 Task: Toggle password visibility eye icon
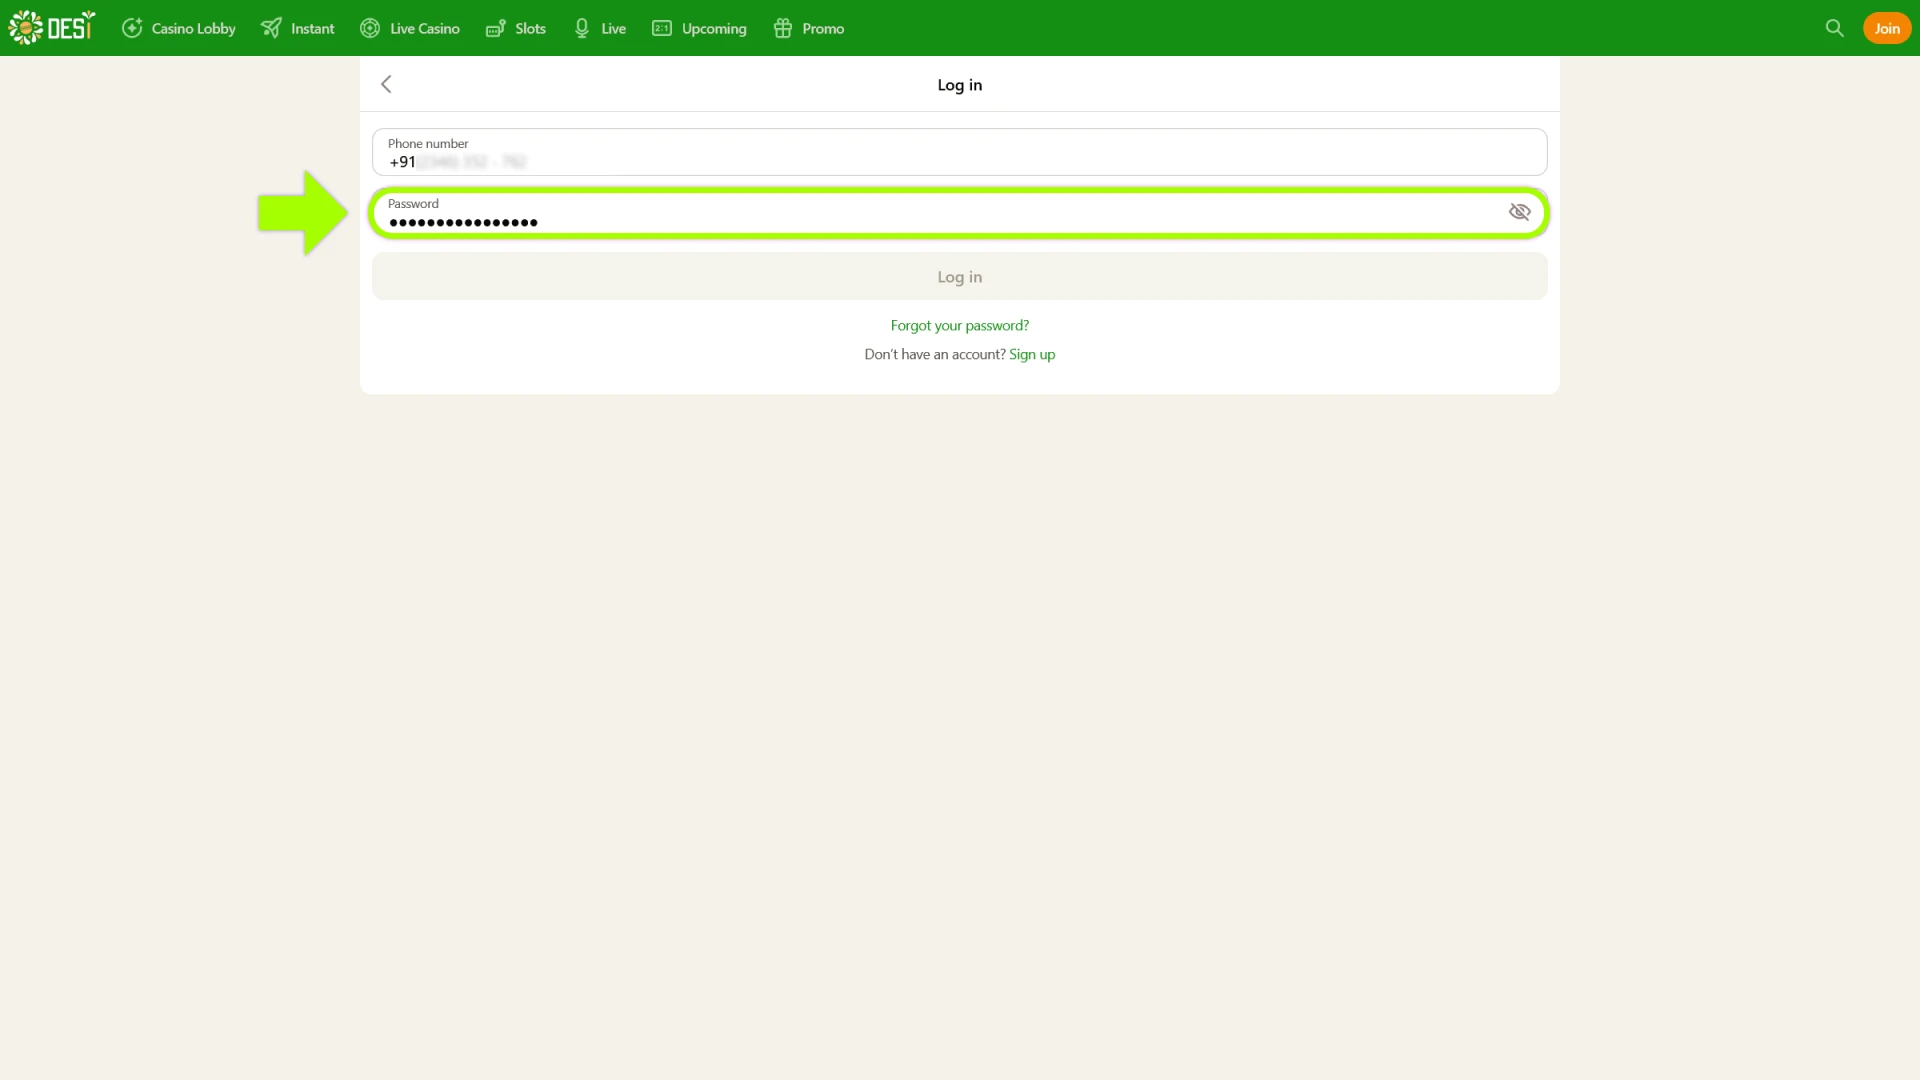1519,212
